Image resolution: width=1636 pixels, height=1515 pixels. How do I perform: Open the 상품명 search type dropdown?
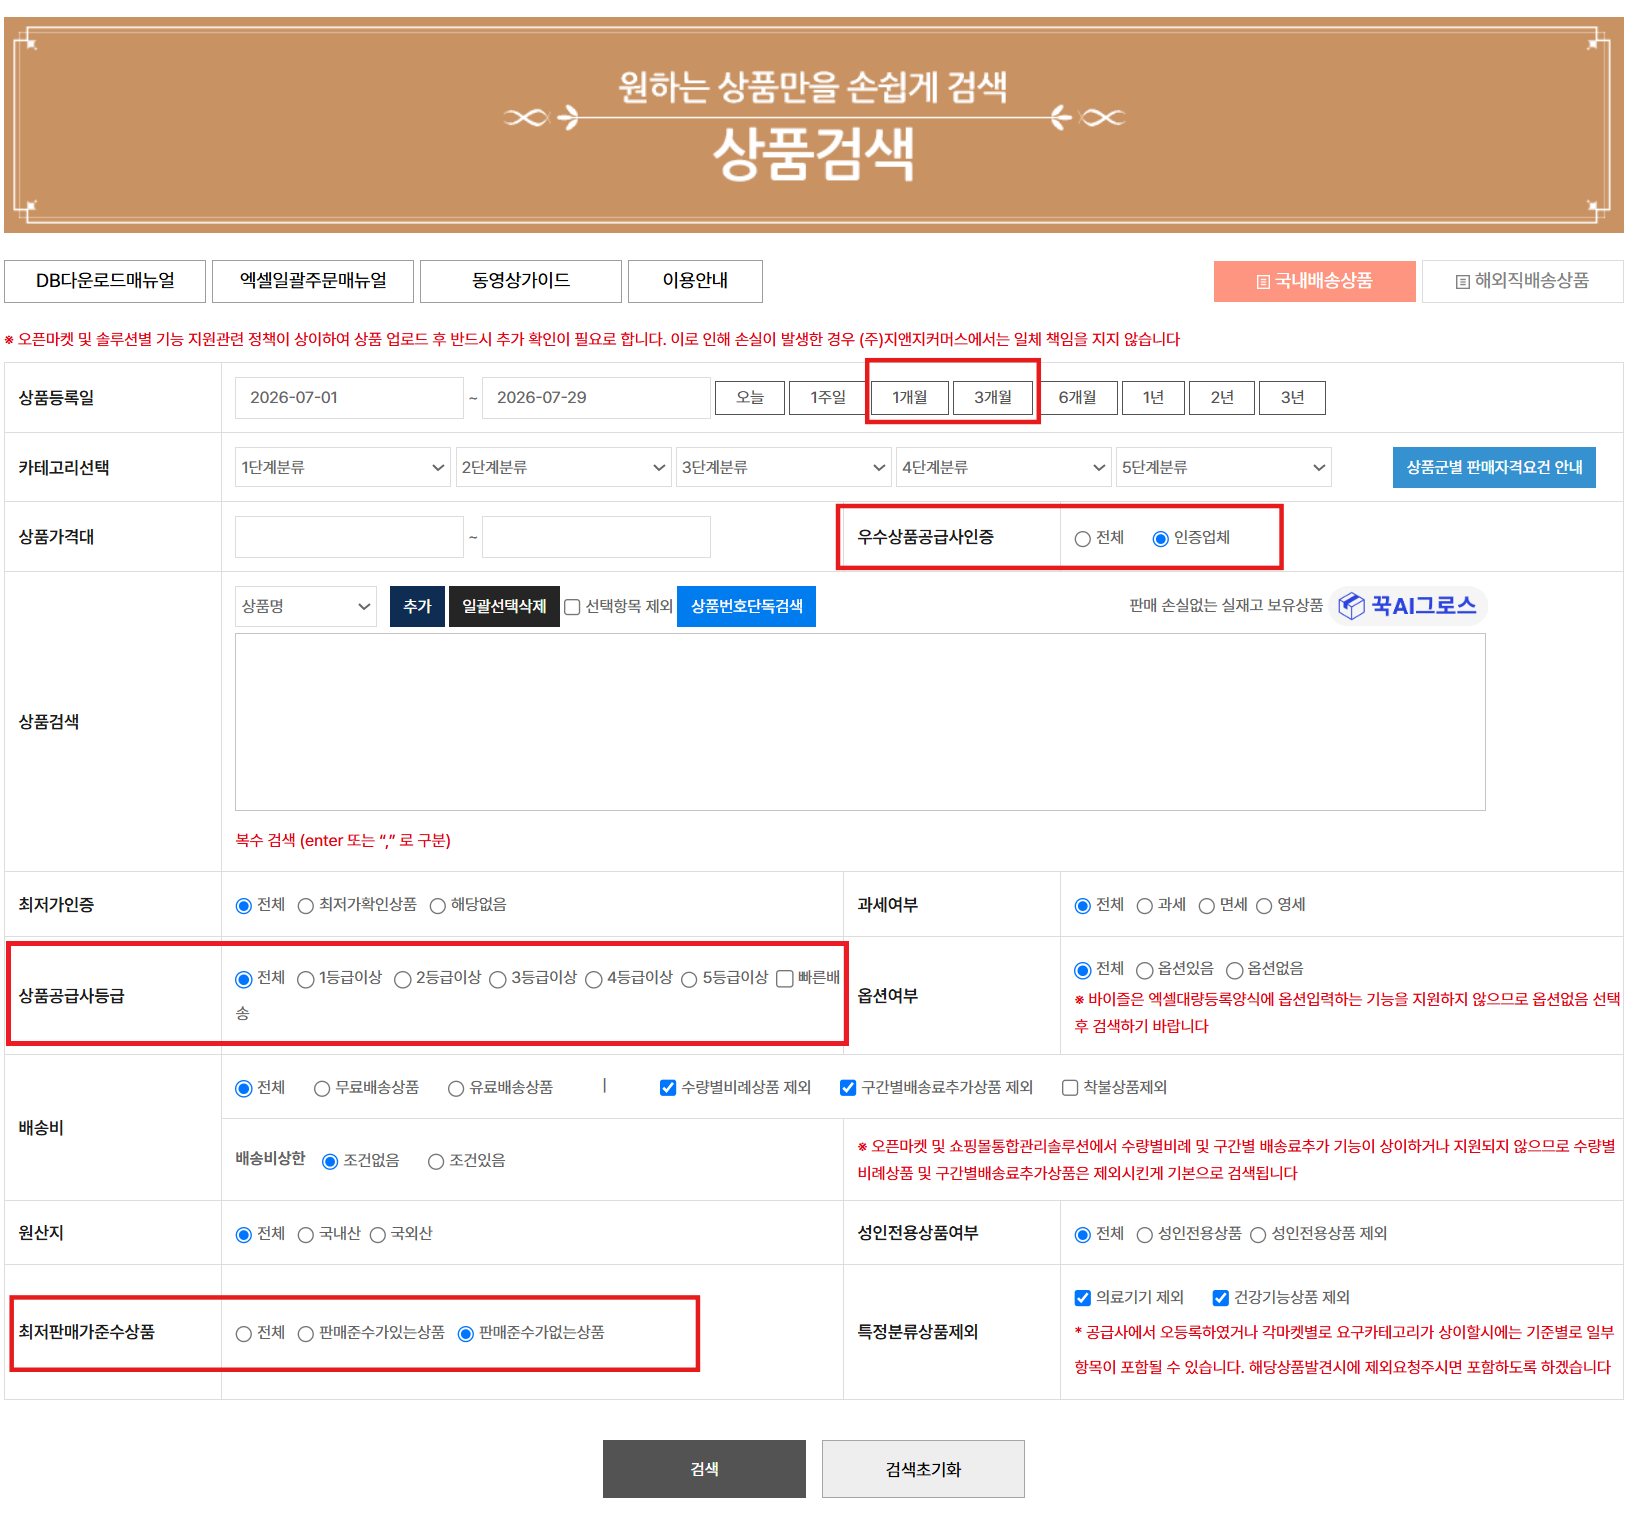pos(305,606)
